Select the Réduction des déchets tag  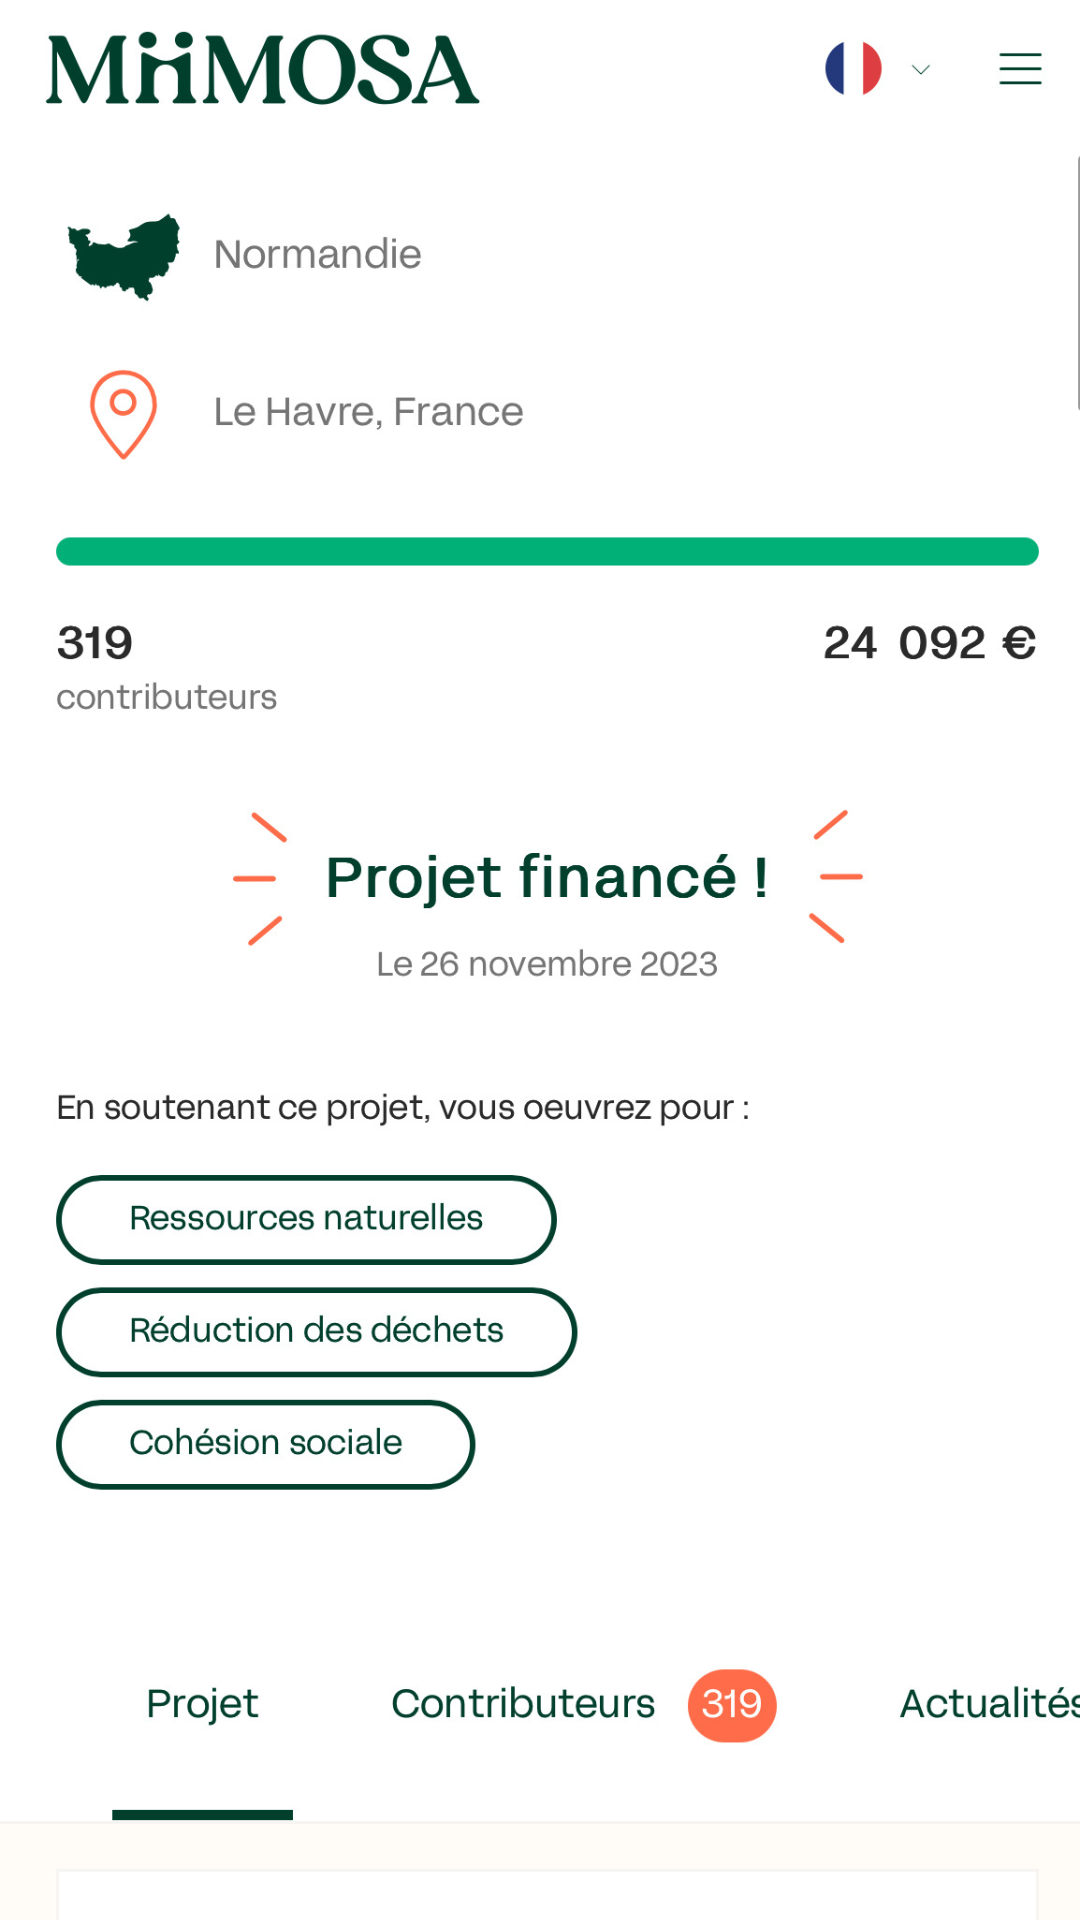(x=316, y=1331)
